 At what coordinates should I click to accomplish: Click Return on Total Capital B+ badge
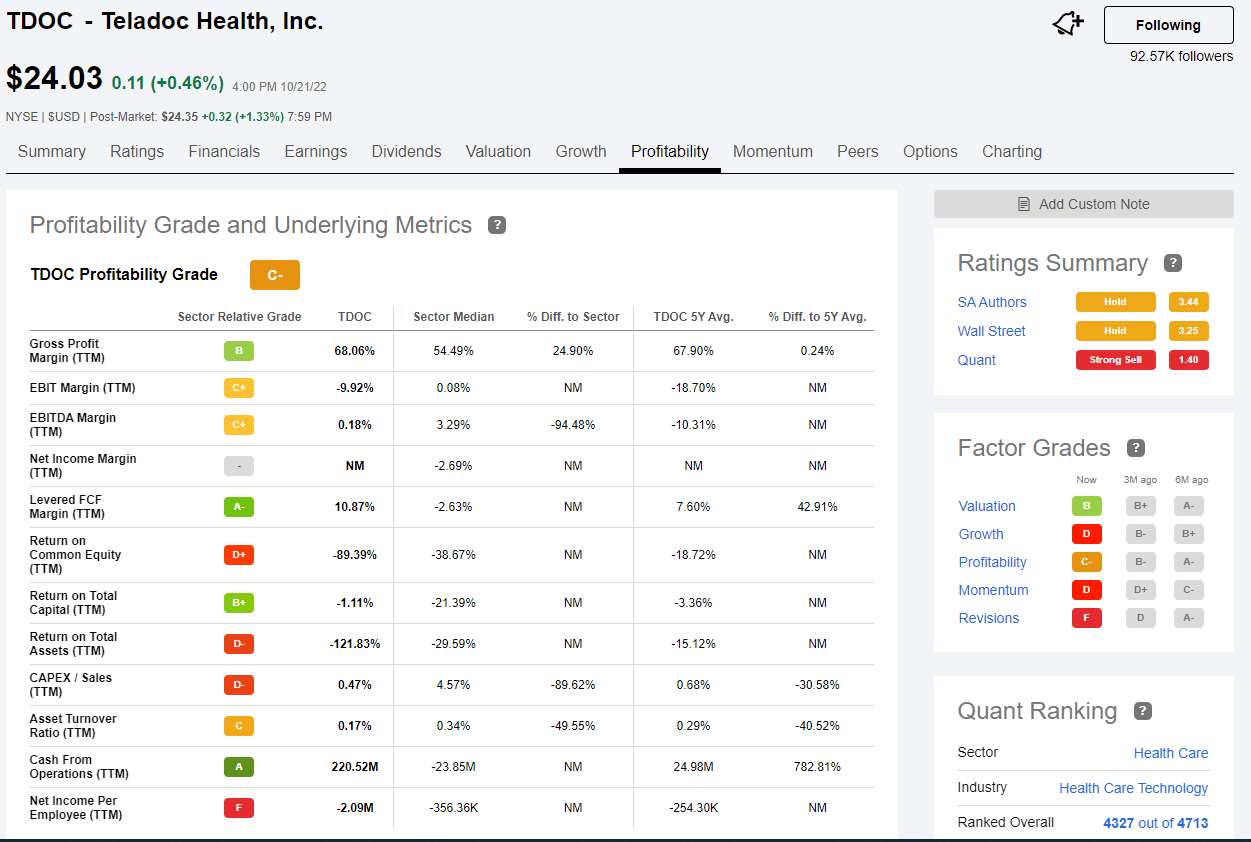tap(239, 603)
